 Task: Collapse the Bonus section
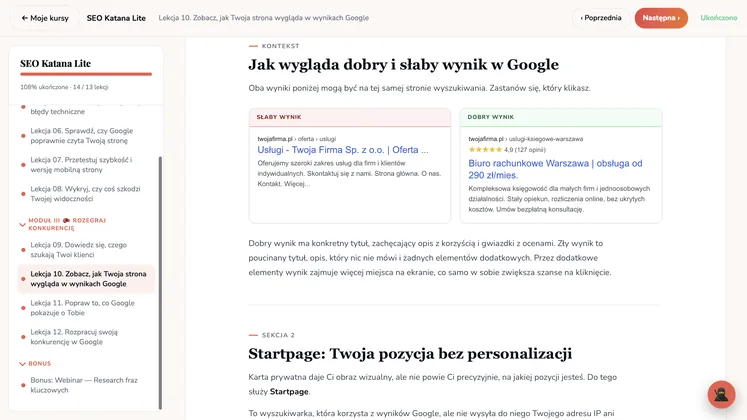[x=22, y=364]
